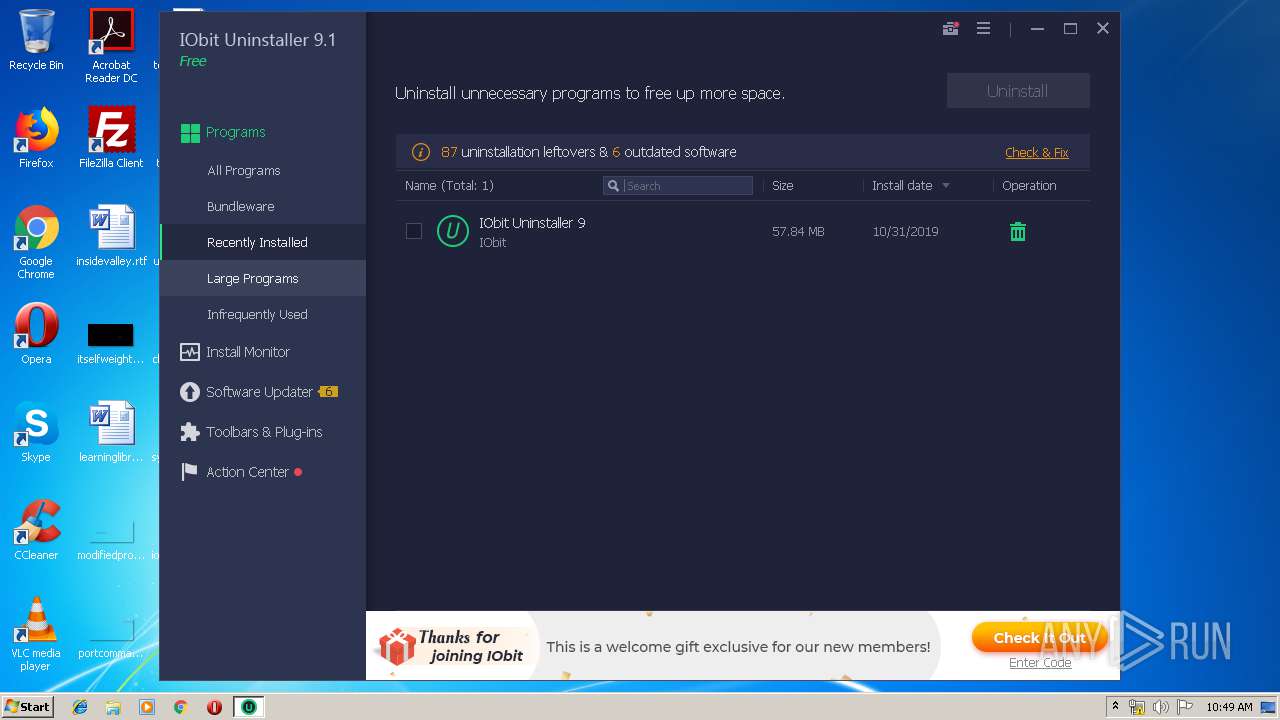Open the hamburger options menu

coord(983,29)
